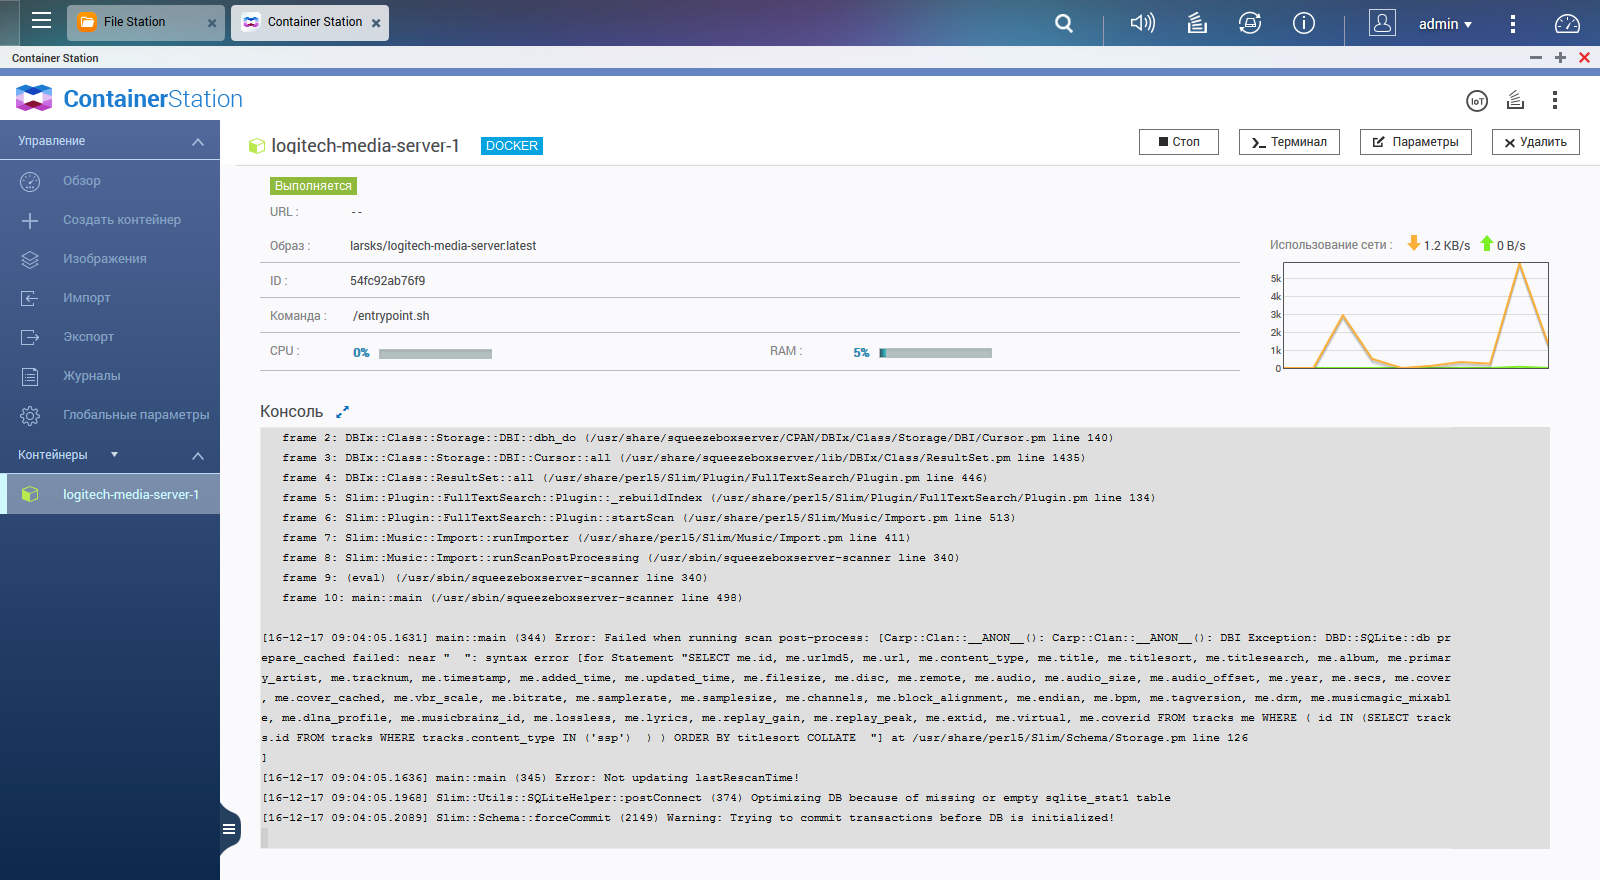Click the RAM usage bar
The image size is (1600, 880).
[935, 353]
